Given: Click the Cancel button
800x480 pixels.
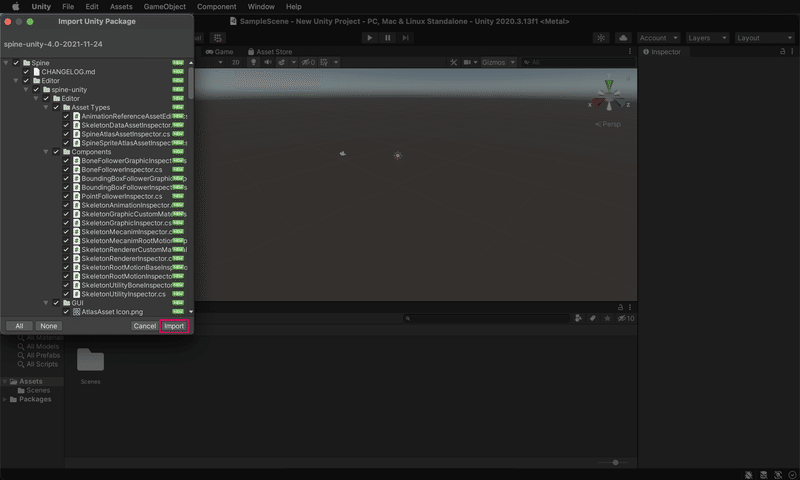Looking at the screenshot, I should (144, 326).
